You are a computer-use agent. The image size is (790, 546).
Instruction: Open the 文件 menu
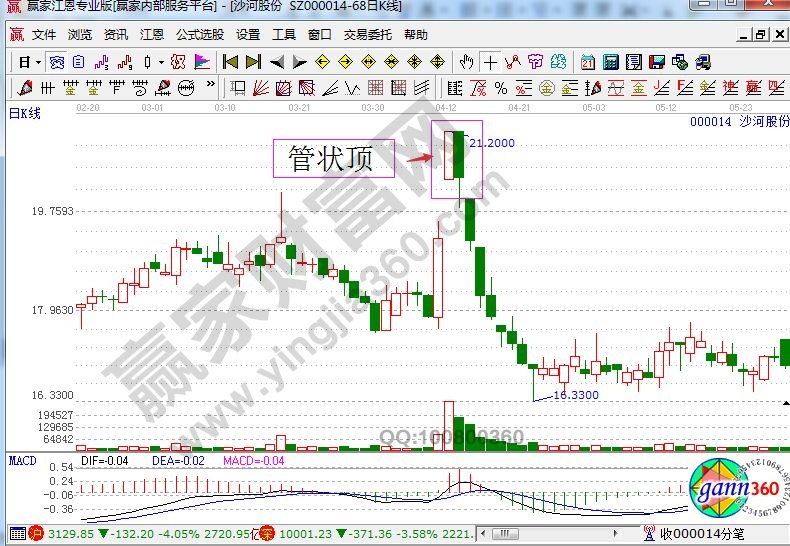(x=44, y=34)
